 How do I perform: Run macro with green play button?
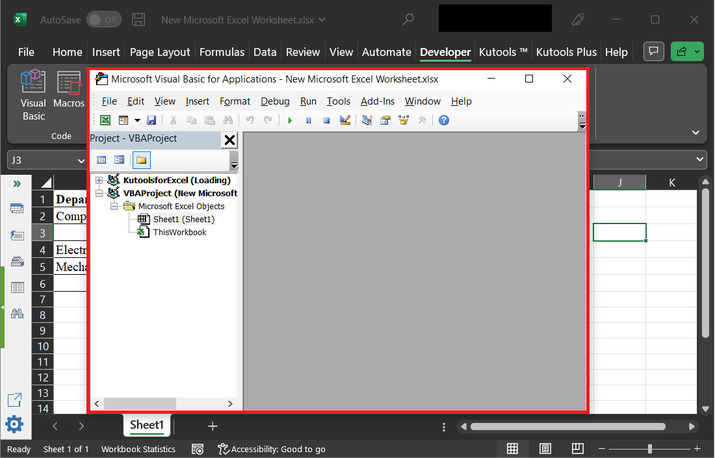tap(290, 120)
